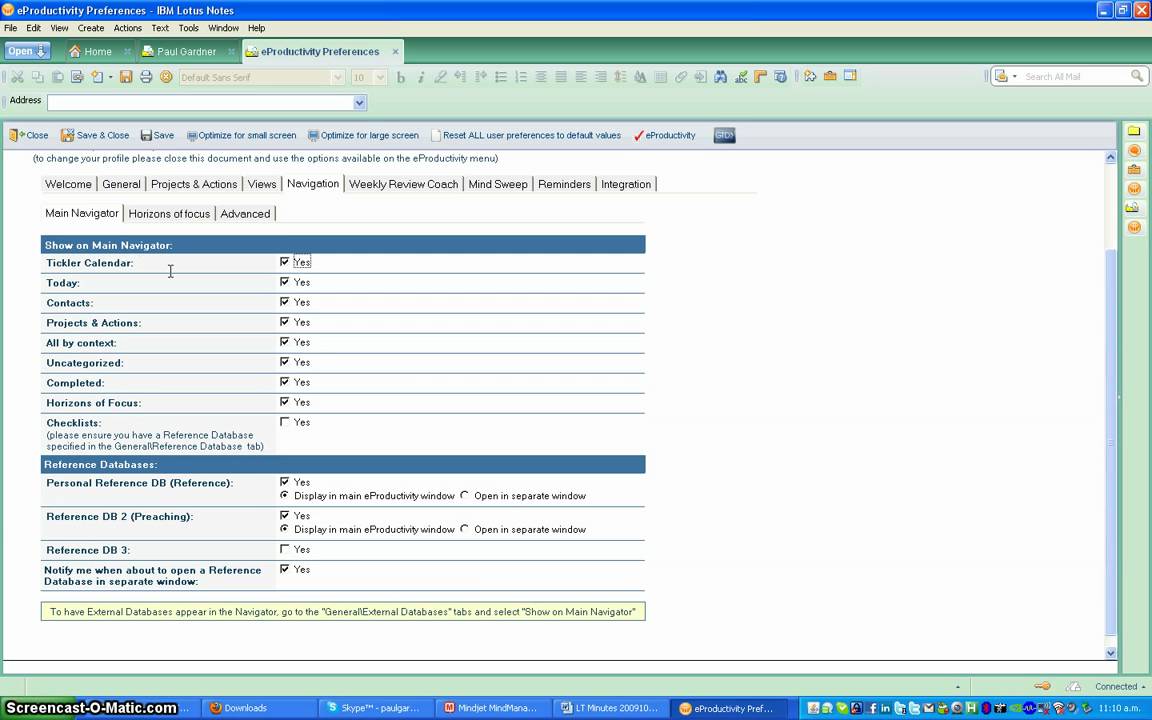
Task: Enable the Checklists Yes checkbox
Action: click(x=284, y=422)
